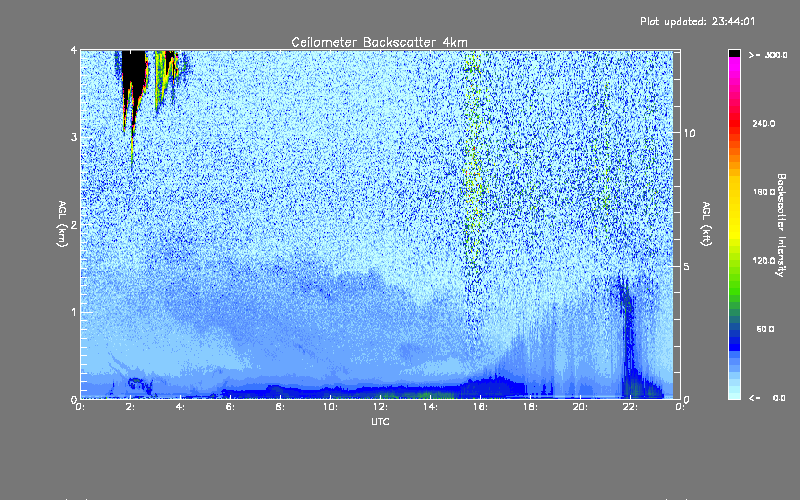Click the '2:' UTC tick label
800x500 pixels.
point(130,407)
